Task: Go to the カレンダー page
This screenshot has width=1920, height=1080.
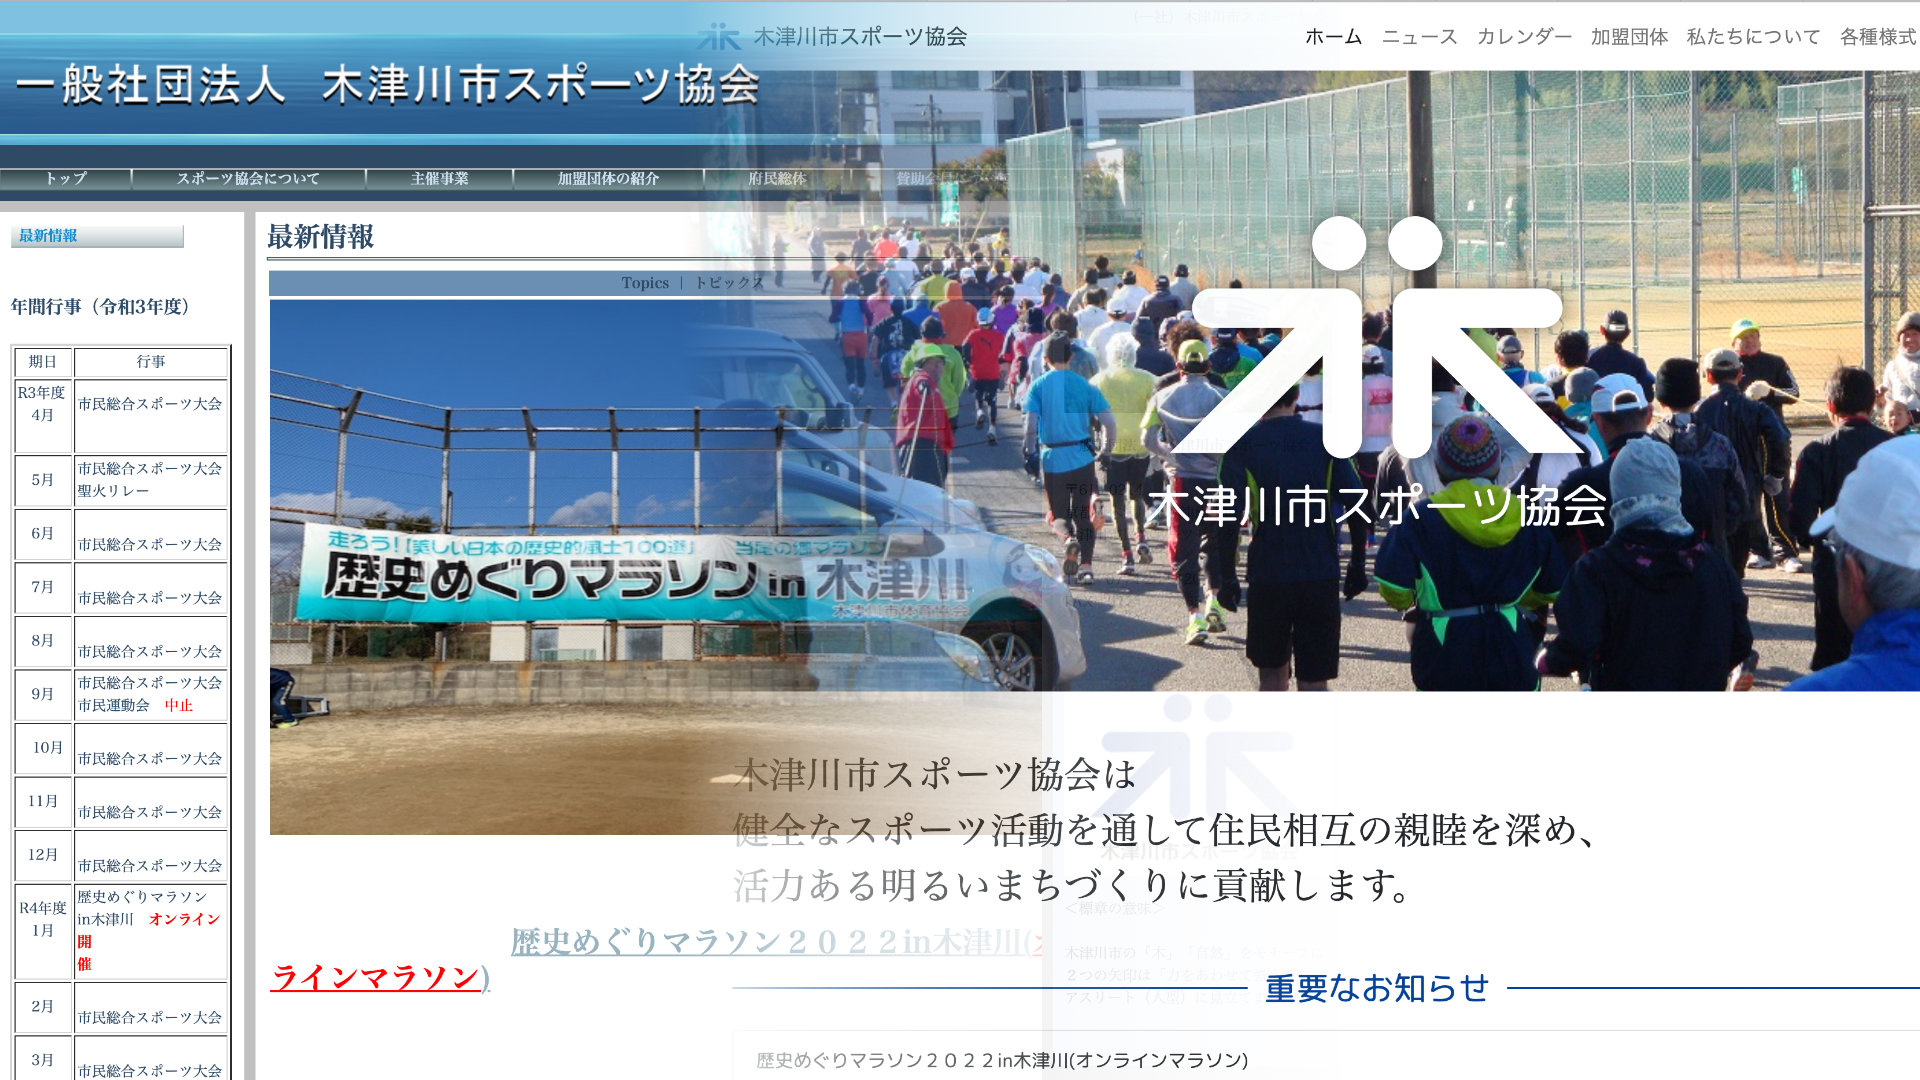Action: pos(1524,37)
